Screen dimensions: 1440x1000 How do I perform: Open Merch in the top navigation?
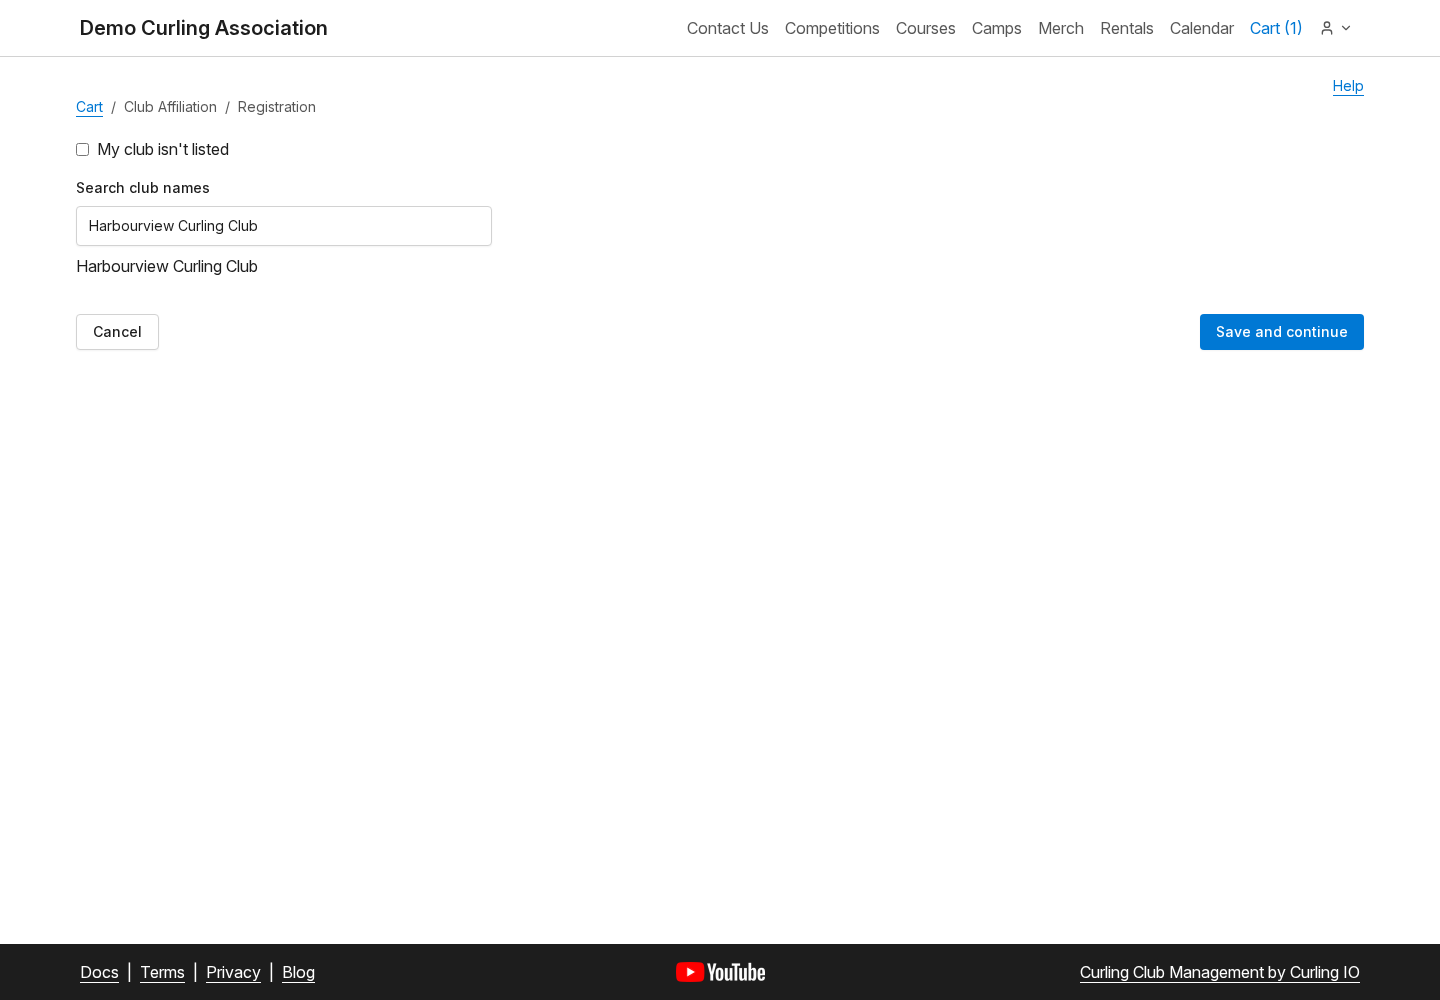[x=1061, y=28]
